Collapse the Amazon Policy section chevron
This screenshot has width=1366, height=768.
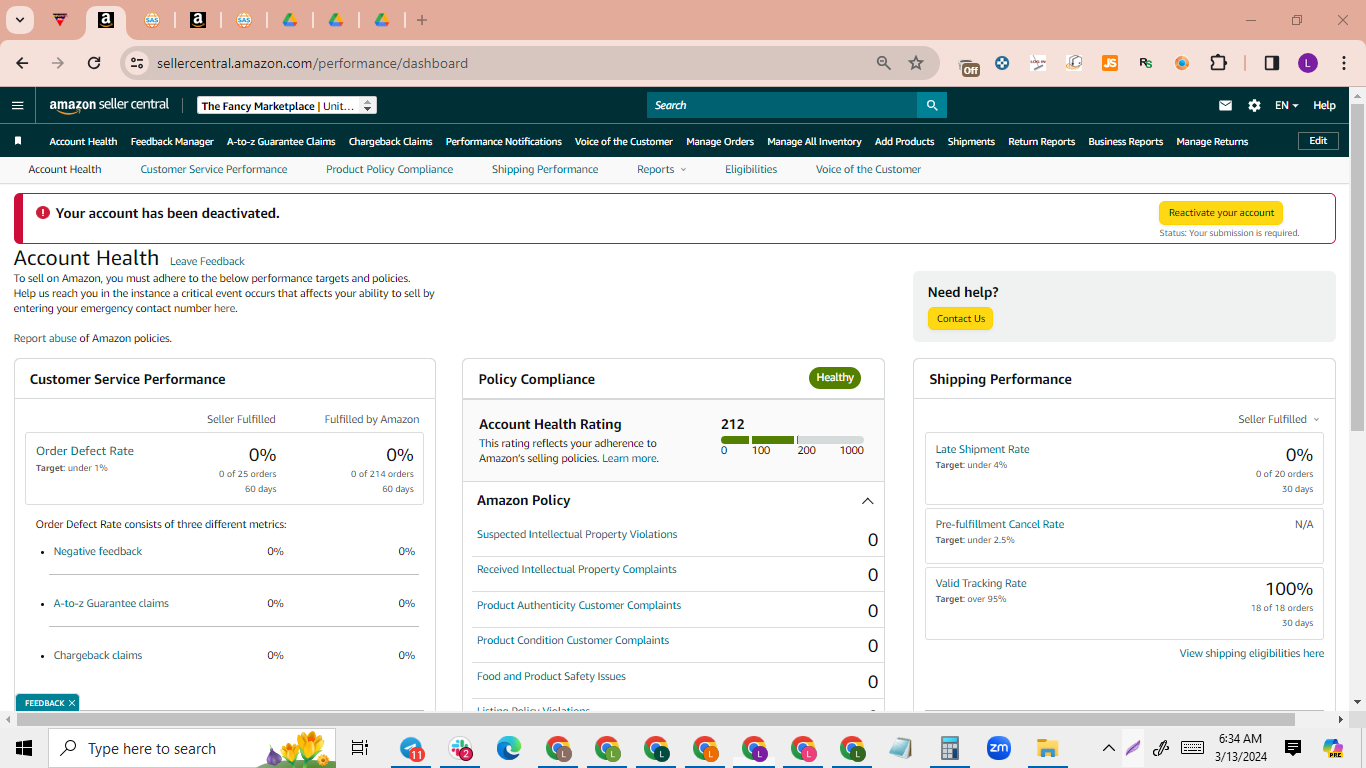pos(867,501)
